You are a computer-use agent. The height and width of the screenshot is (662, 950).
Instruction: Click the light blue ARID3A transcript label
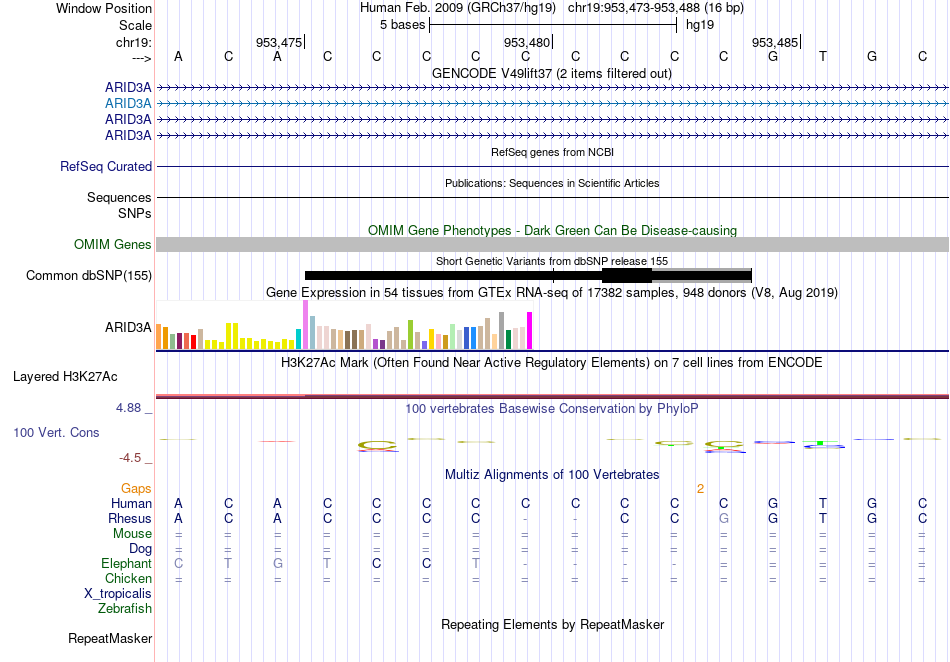click(x=128, y=103)
